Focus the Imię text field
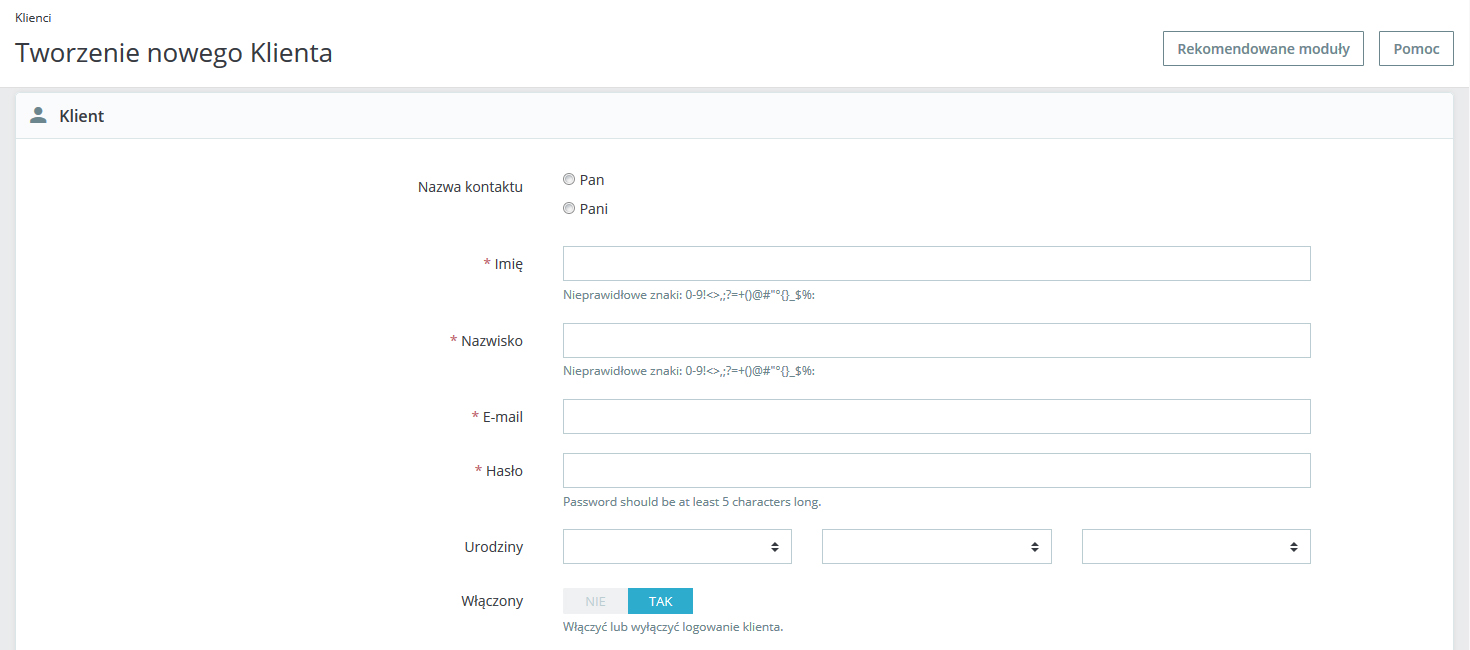 click(936, 264)
